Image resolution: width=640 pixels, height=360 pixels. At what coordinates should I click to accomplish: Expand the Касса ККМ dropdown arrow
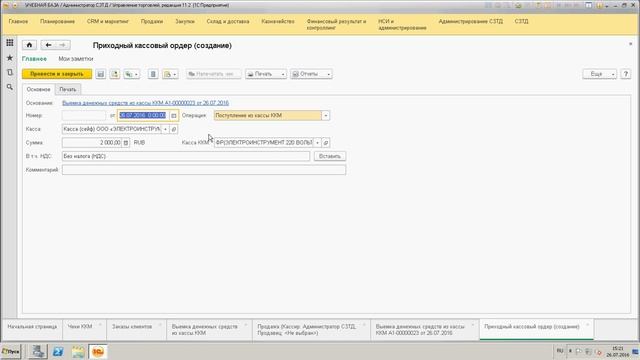pos(318,142)
